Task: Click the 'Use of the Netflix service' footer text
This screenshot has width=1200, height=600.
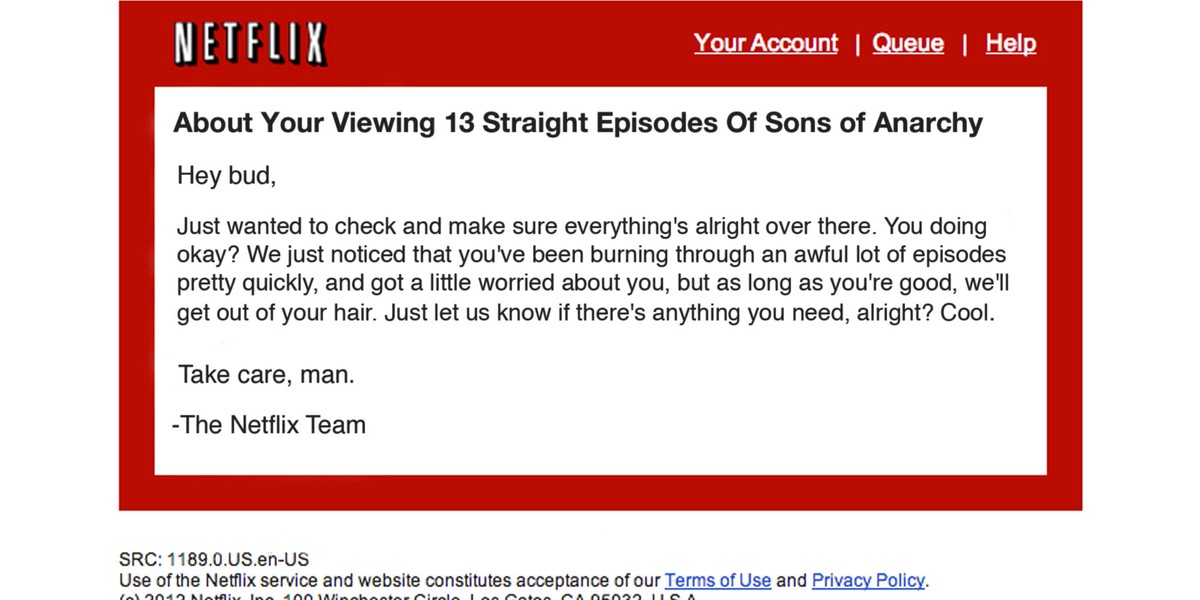Action: click(x=390, y=580)
